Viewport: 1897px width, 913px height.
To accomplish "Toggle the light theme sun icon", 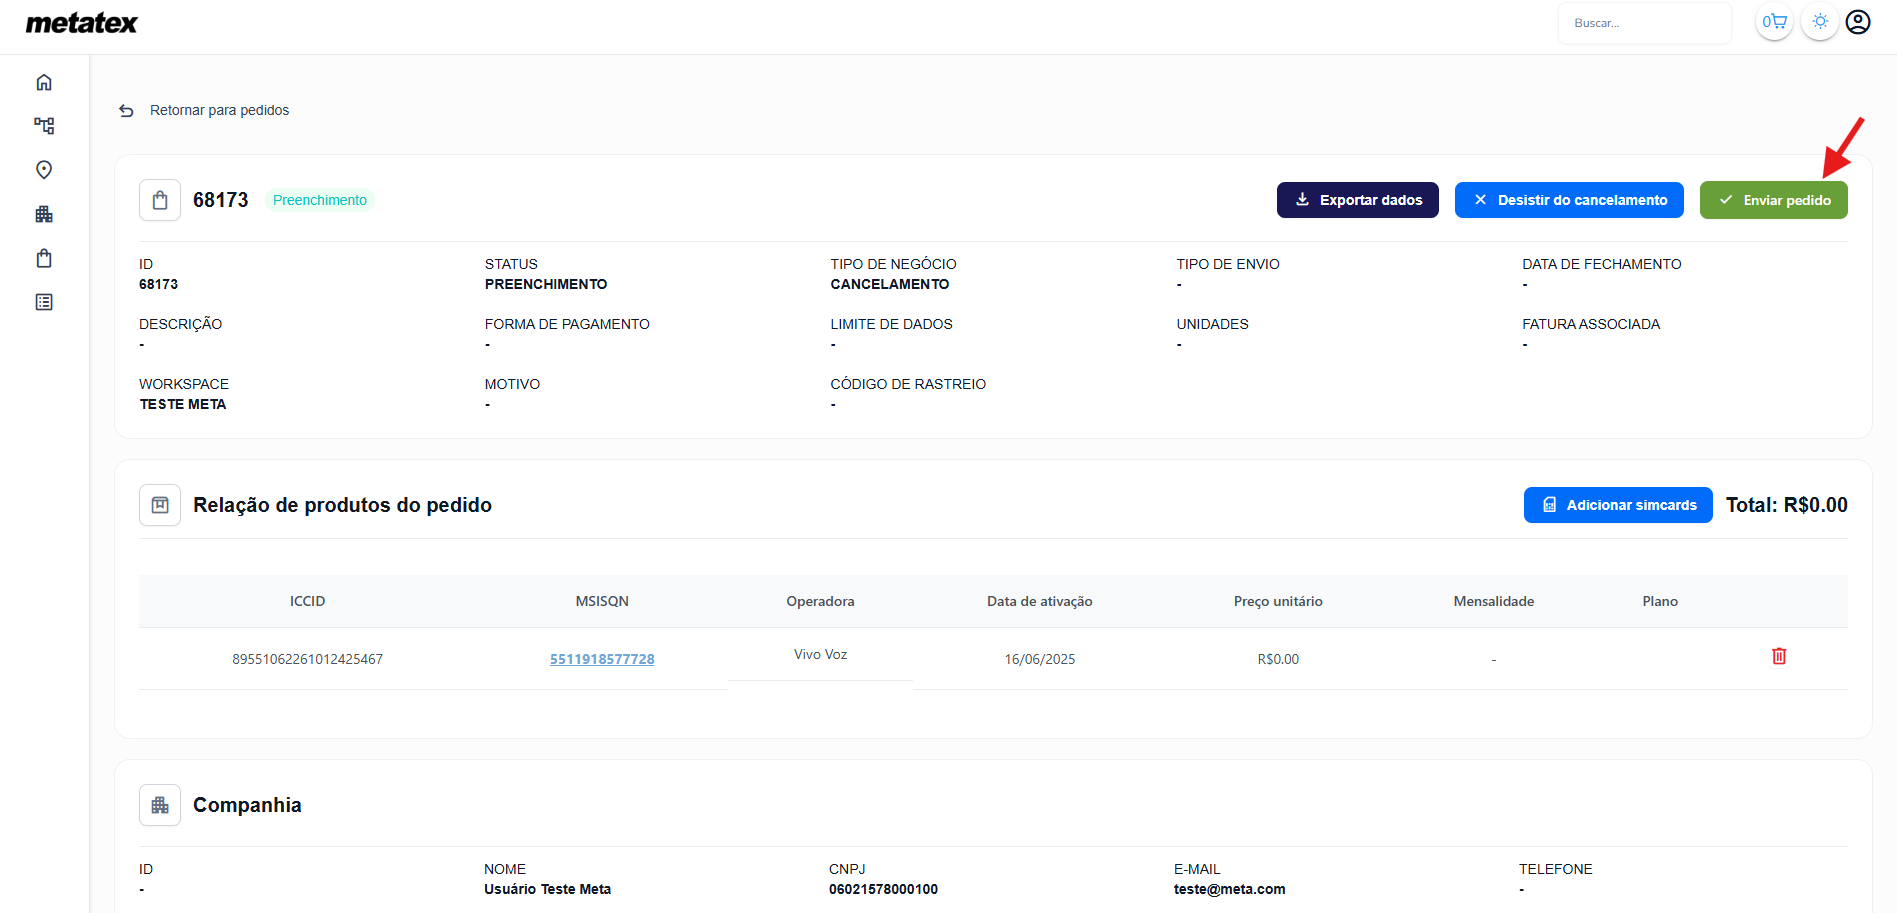I will pyautogui.click(x=1820, y=22).
